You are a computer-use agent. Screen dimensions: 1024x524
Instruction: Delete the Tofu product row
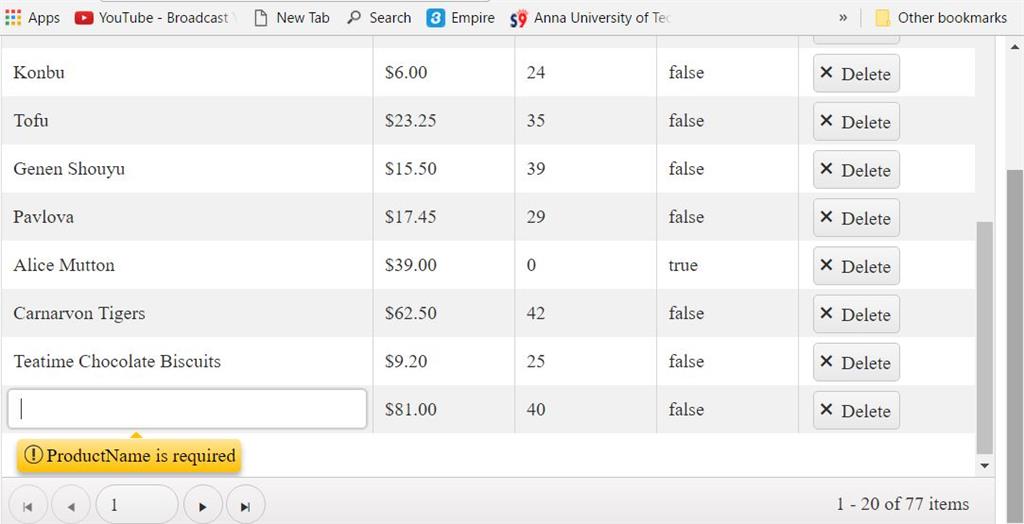pyautogui.click(x=856, y=122)
